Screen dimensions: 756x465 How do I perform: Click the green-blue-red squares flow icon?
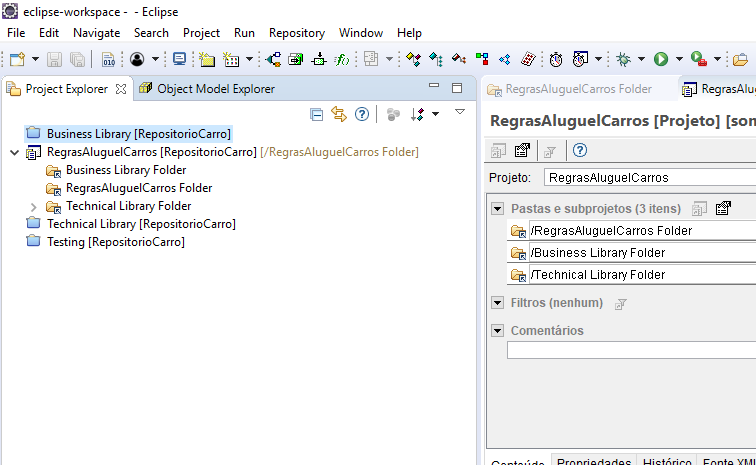[x=482, y=59]
